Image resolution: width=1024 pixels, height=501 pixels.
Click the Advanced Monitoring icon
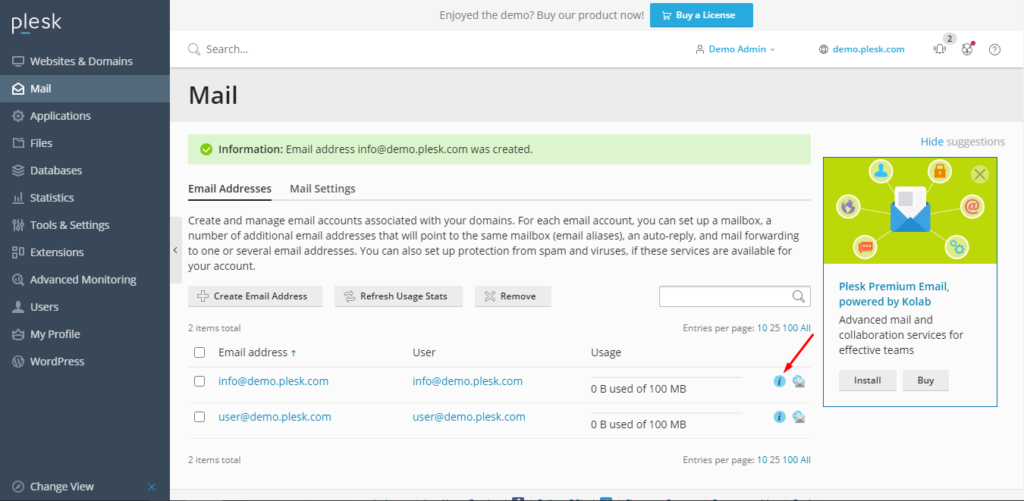coord(18,280)
